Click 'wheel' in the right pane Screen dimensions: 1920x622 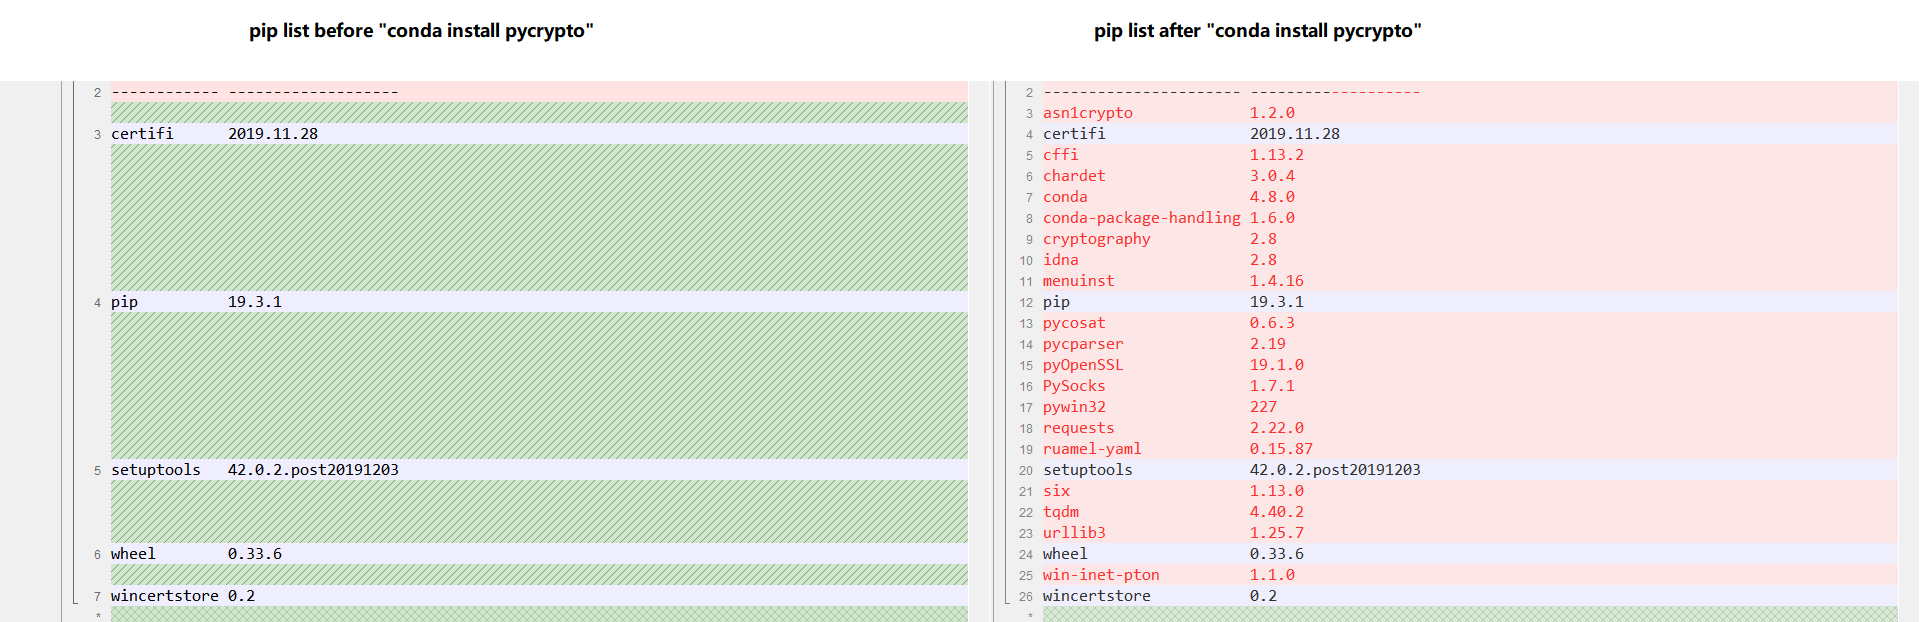click(x=1065, y=554)
